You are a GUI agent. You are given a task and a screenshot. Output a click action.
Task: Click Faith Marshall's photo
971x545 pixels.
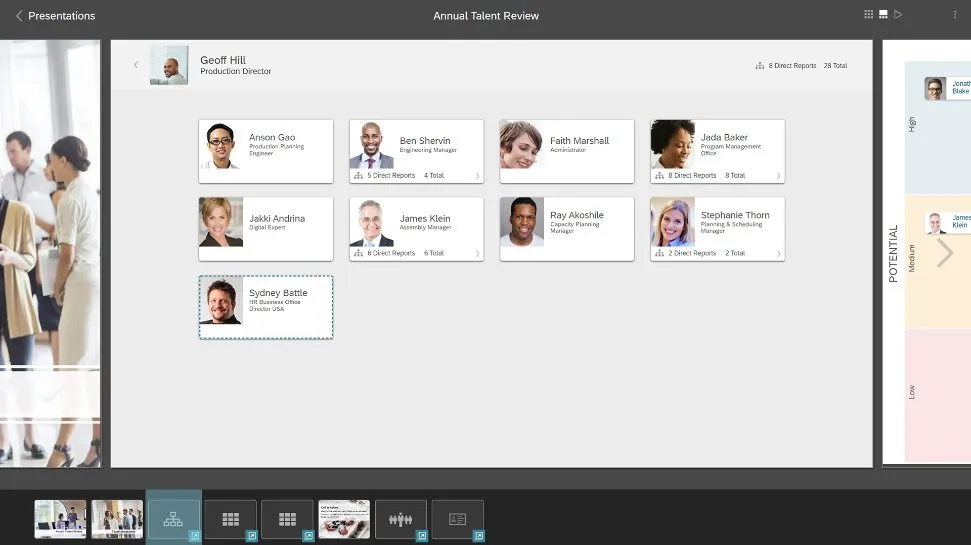coord(522,144)
